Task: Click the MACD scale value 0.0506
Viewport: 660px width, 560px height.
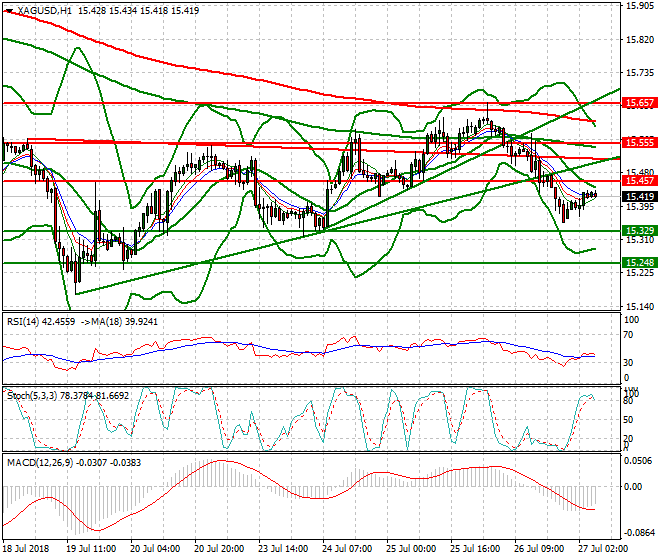Action: click(x=638, y=461)
